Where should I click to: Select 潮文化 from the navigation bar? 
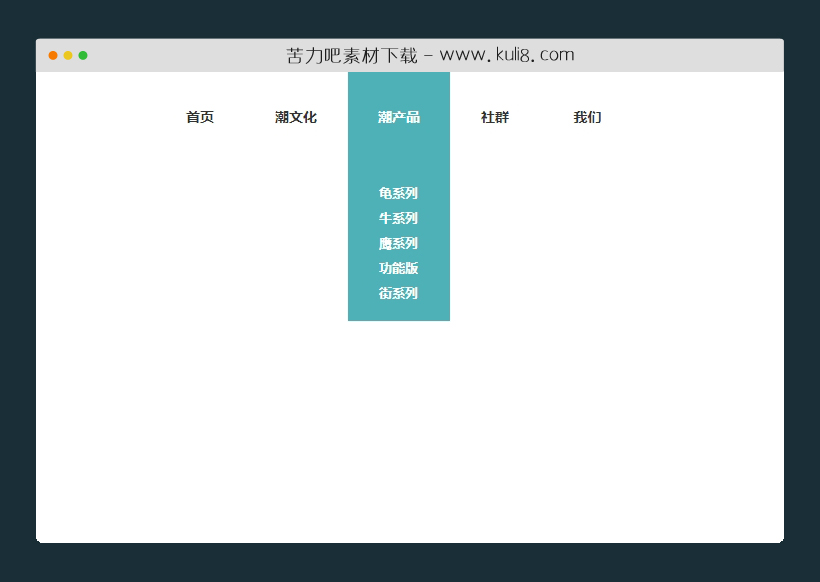(x=296, y=117)
